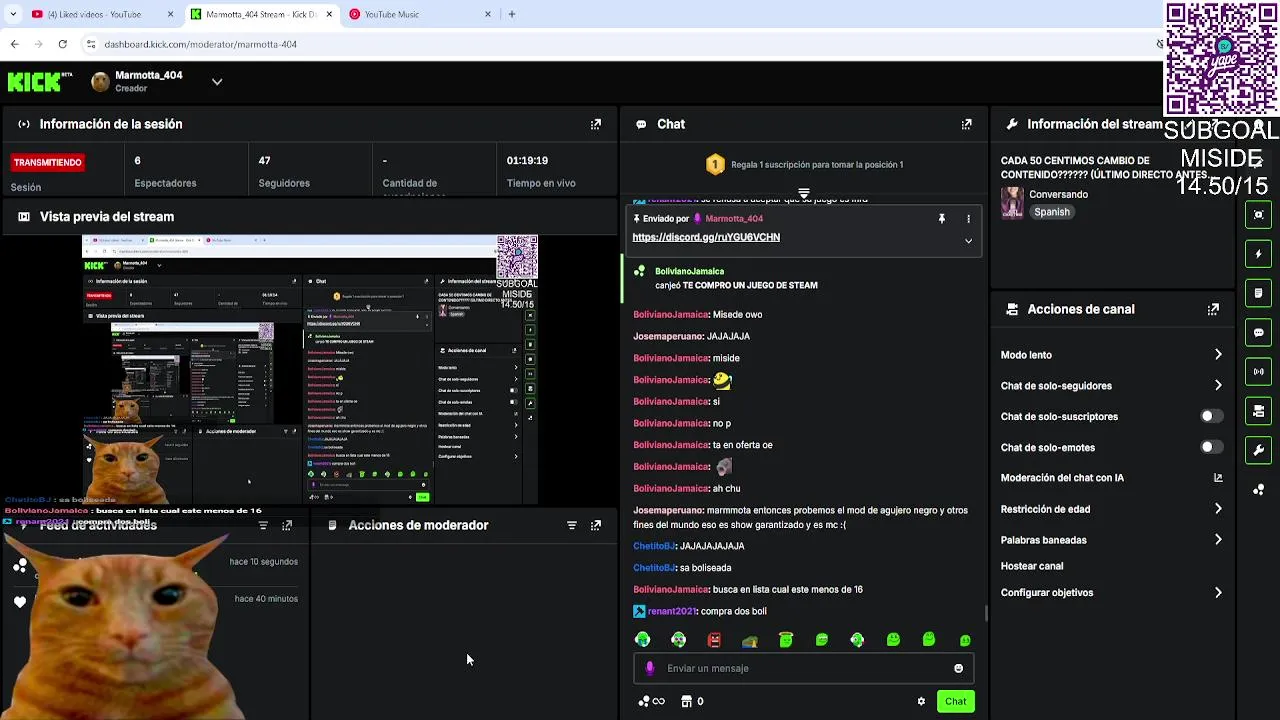Image resolution: width=1280 pixels, height=720 pixels.
Task: Click the 'hace 10 segundos' activity entry
Action: (x=264, y=562)
